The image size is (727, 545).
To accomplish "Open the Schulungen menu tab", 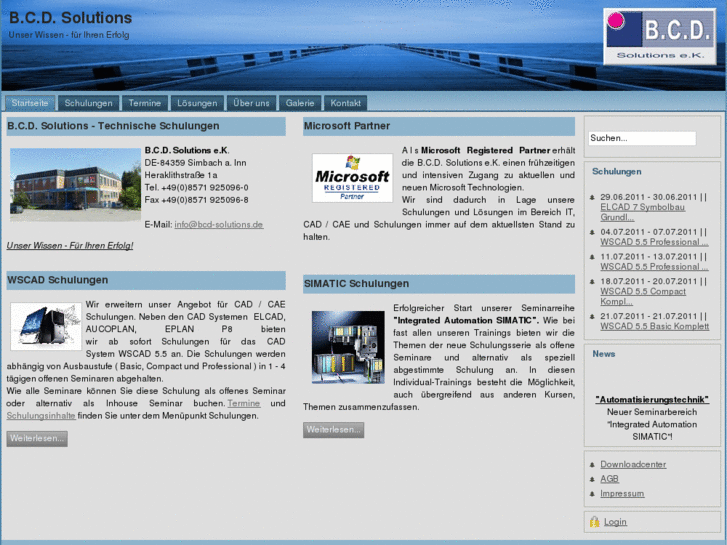I will [x=89, y=103].
